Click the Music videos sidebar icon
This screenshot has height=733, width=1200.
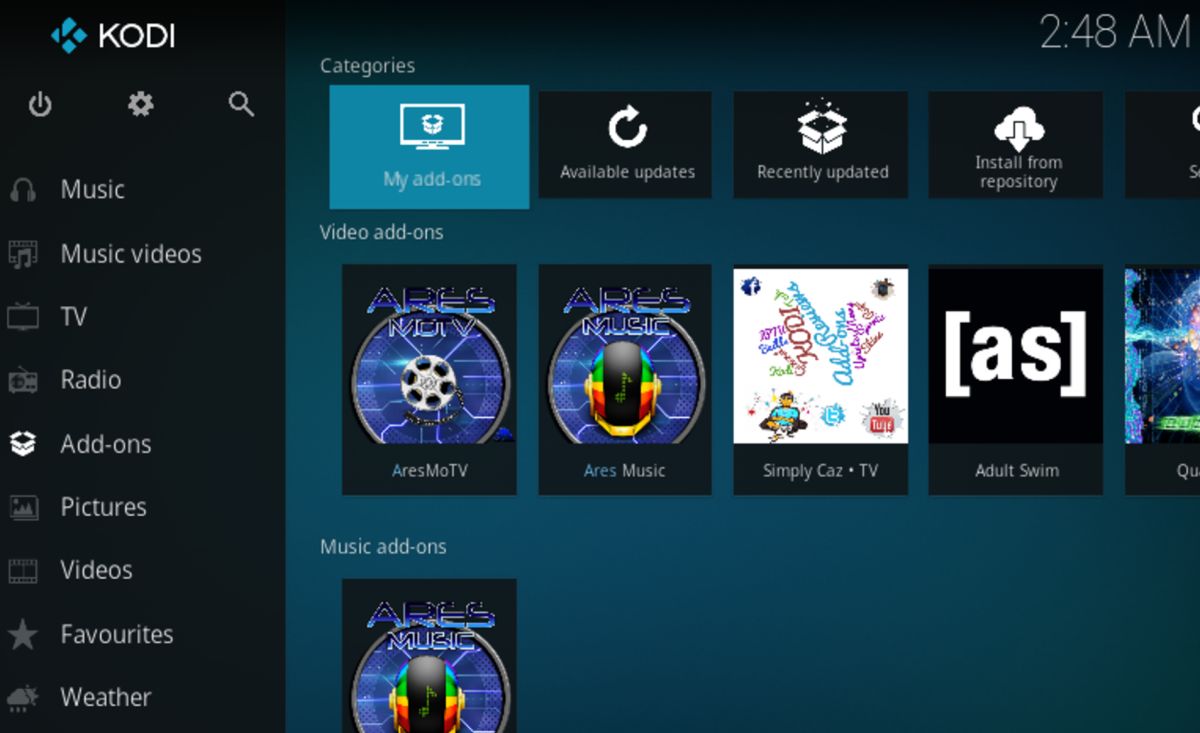pos(22,254)
